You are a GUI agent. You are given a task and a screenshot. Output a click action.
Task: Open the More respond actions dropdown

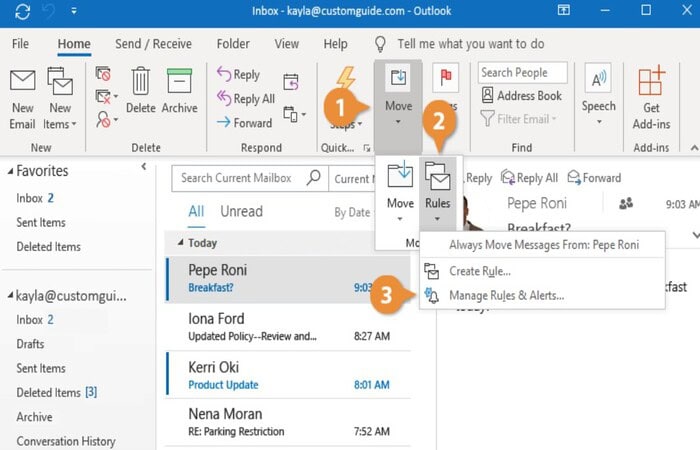coord(294,114)
